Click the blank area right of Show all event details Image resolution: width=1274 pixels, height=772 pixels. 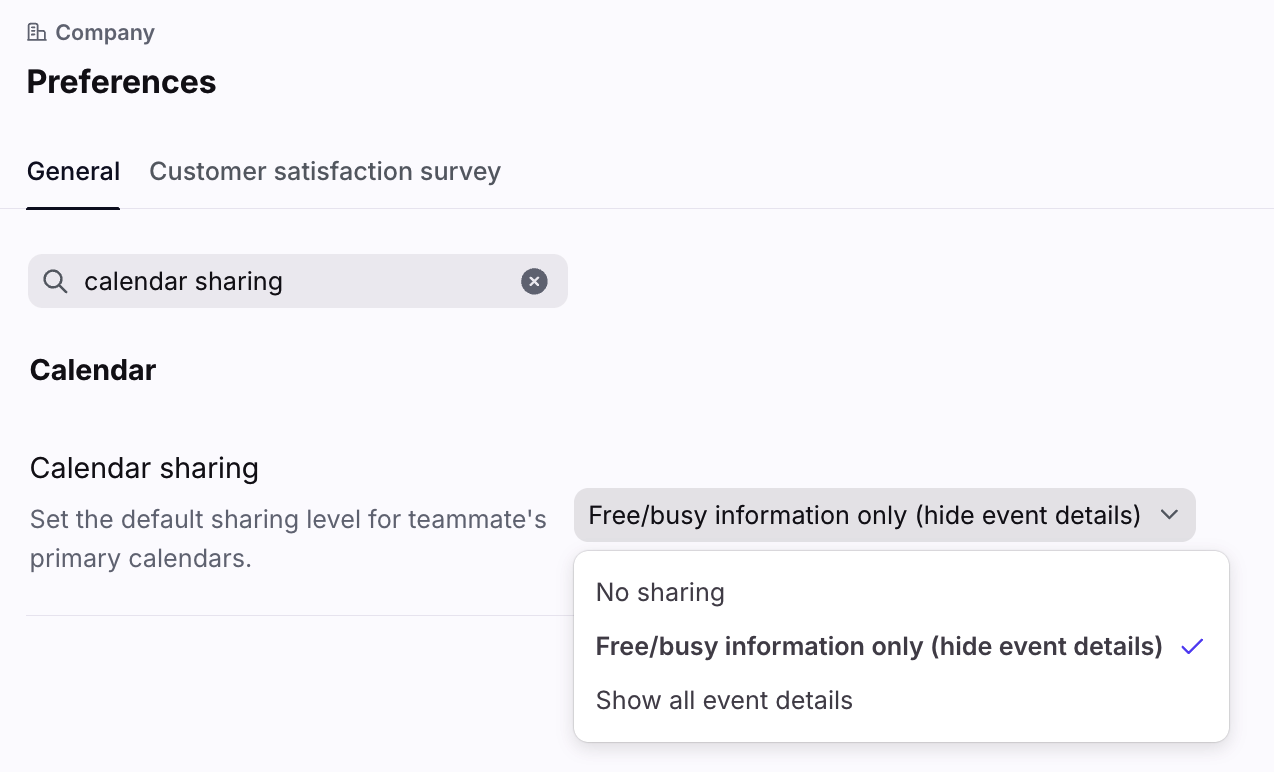(x=1040, y=700)
